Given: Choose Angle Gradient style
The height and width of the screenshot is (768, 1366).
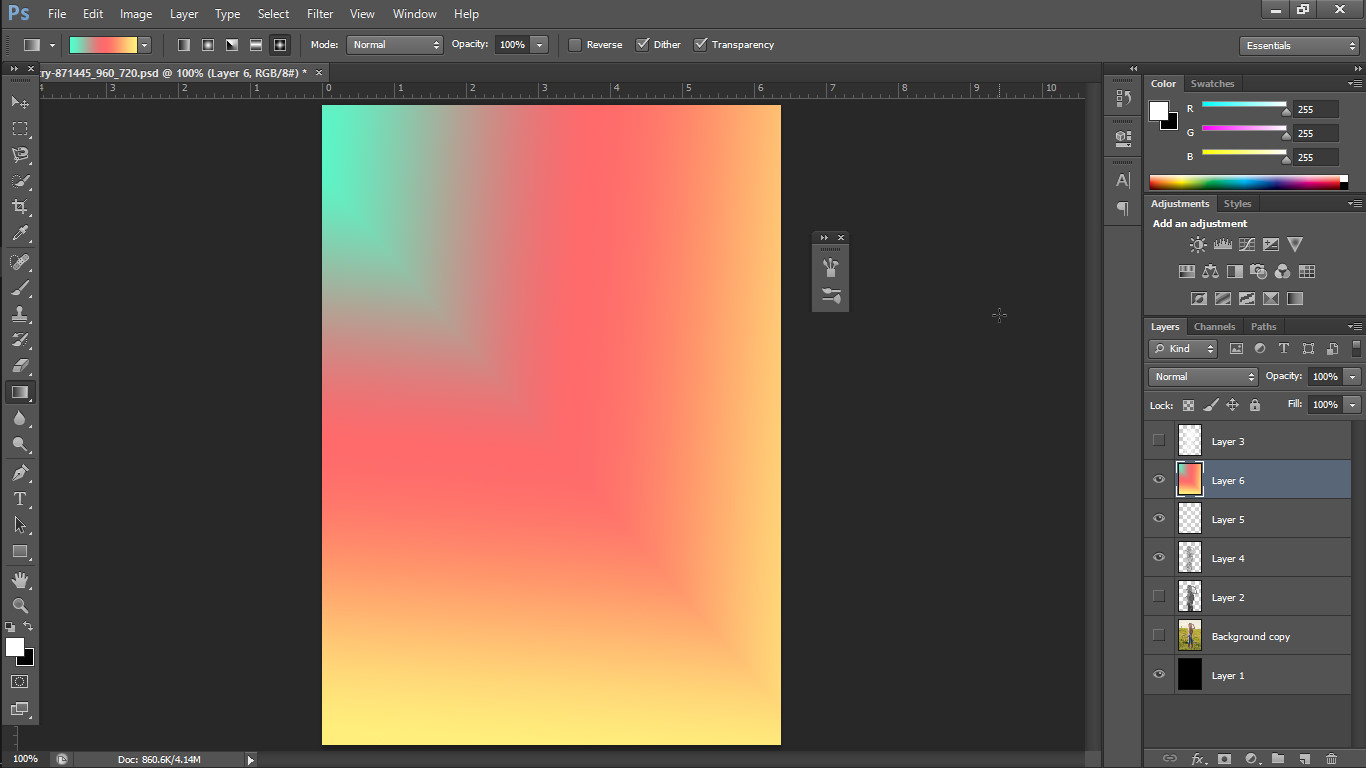Looking at the screenshot, I should [x=232, y=45].
